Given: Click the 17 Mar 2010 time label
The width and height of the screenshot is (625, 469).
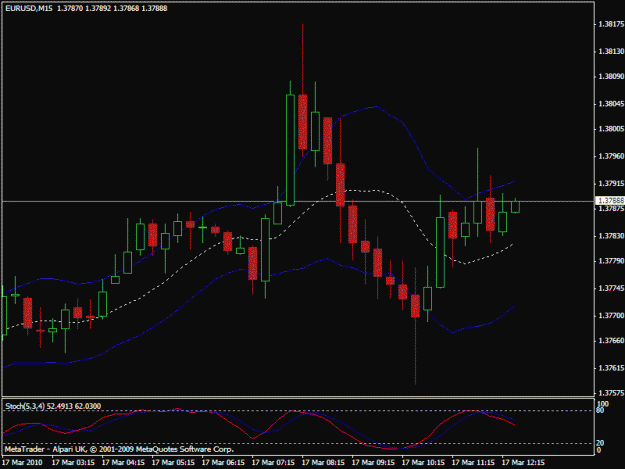Looking at the screenshot, I should pyautogui.click(x=22, y=463).
